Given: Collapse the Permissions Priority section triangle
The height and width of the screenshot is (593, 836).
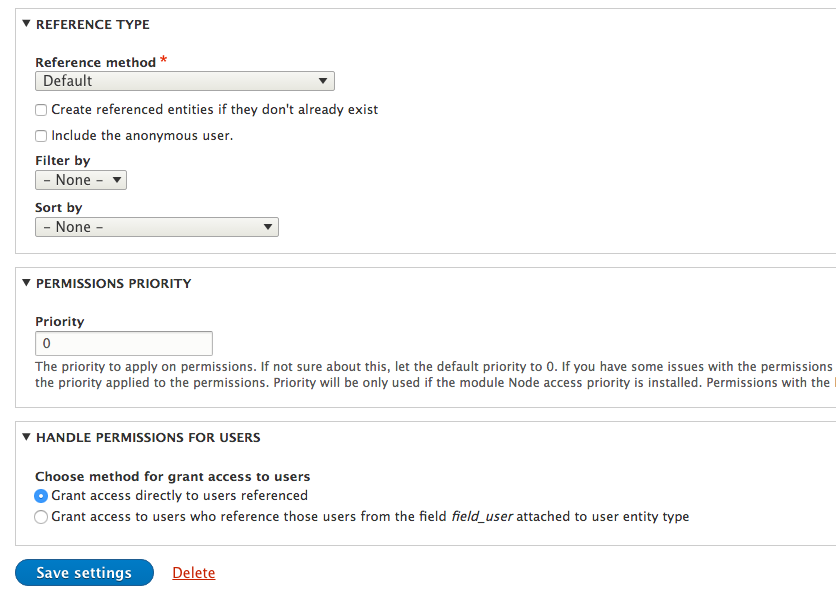Looking at the screenshot, I should 26,283.
